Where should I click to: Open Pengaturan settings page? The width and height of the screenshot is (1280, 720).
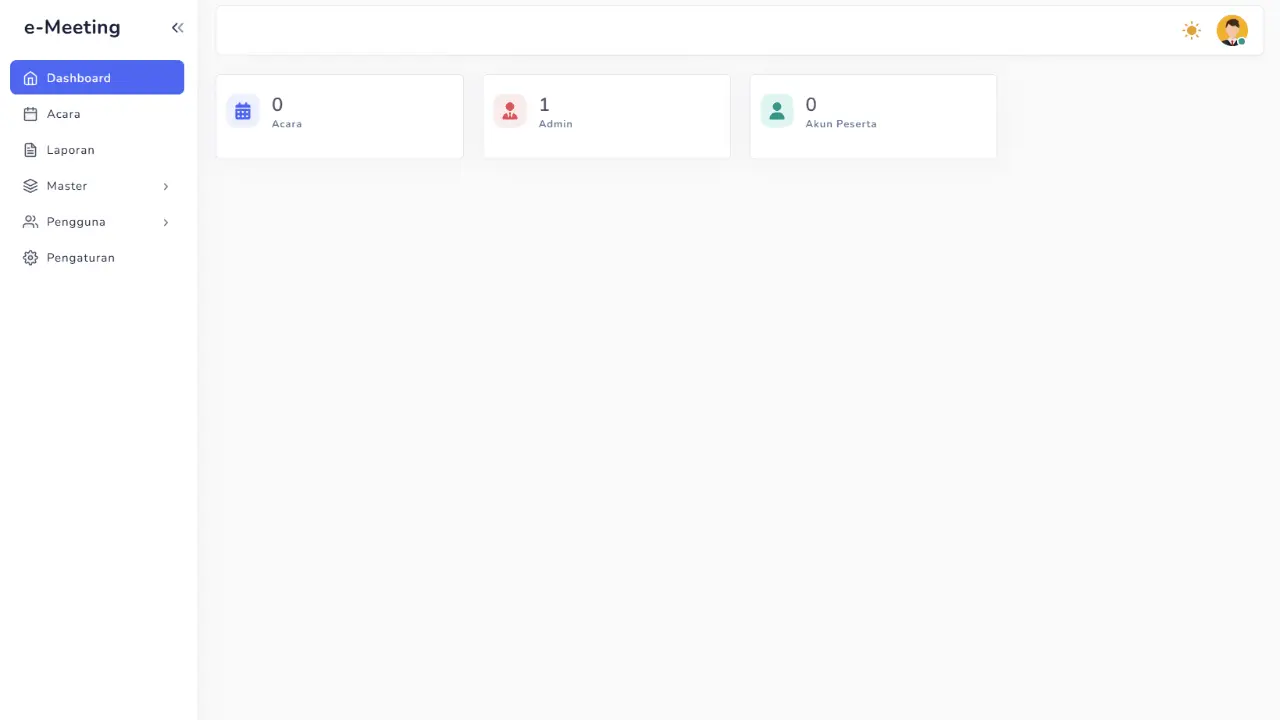[x=97, y=258]
